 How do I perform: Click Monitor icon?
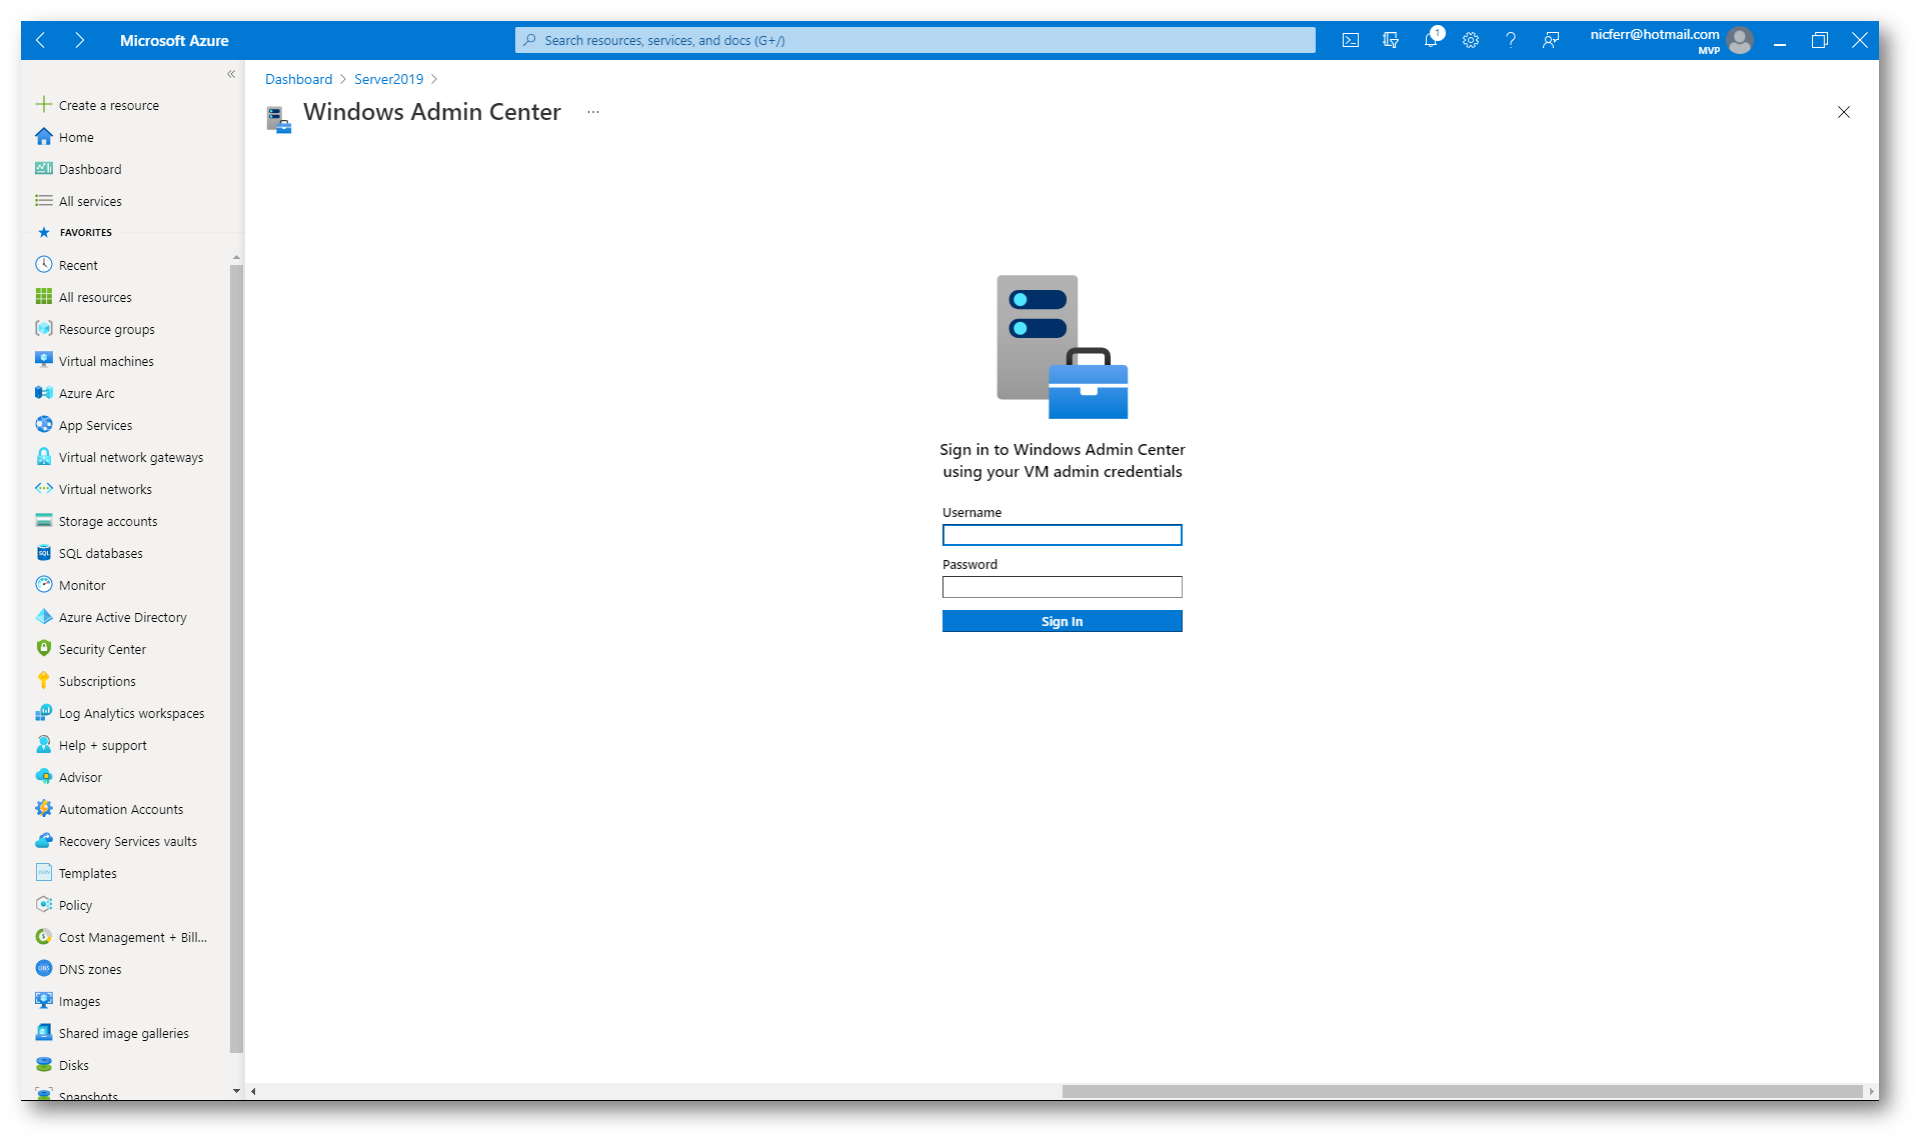click(x=44, y=585)
